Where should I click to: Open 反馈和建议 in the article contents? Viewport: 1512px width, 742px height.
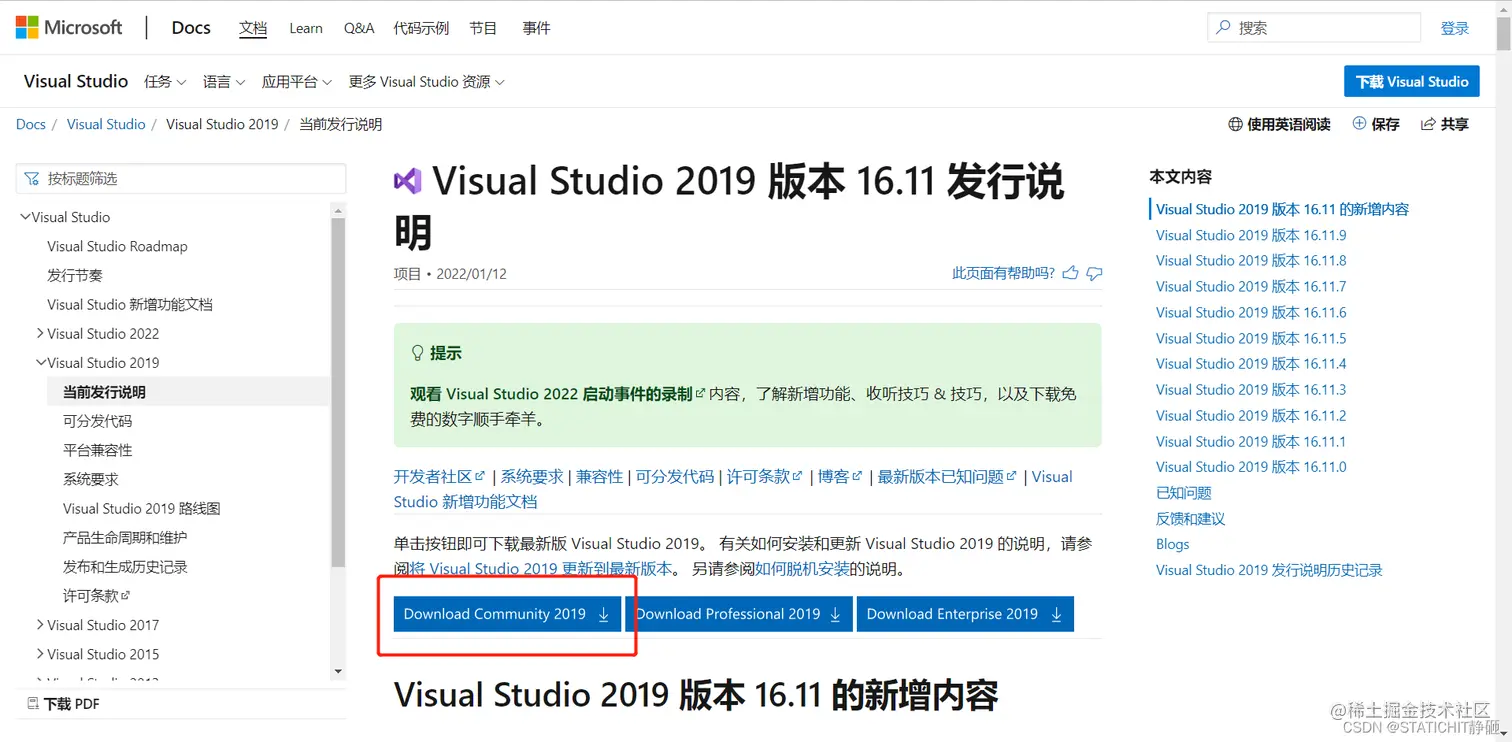pyautogui.click(x=1190, y=518)
